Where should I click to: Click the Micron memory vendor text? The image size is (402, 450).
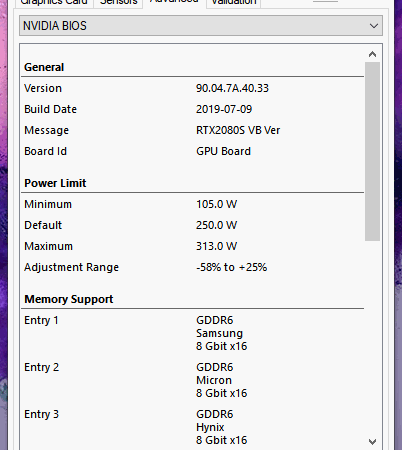coord(214,380)
